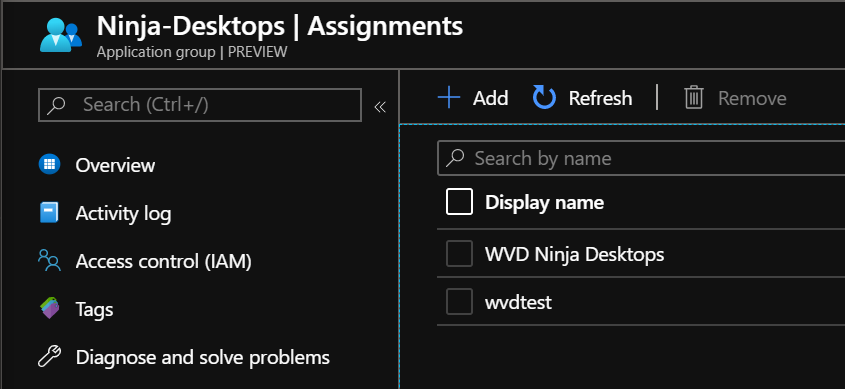This screenshot has height=389, width=845.
Task: Click the Add button label
Action: [x=490, y=98]
